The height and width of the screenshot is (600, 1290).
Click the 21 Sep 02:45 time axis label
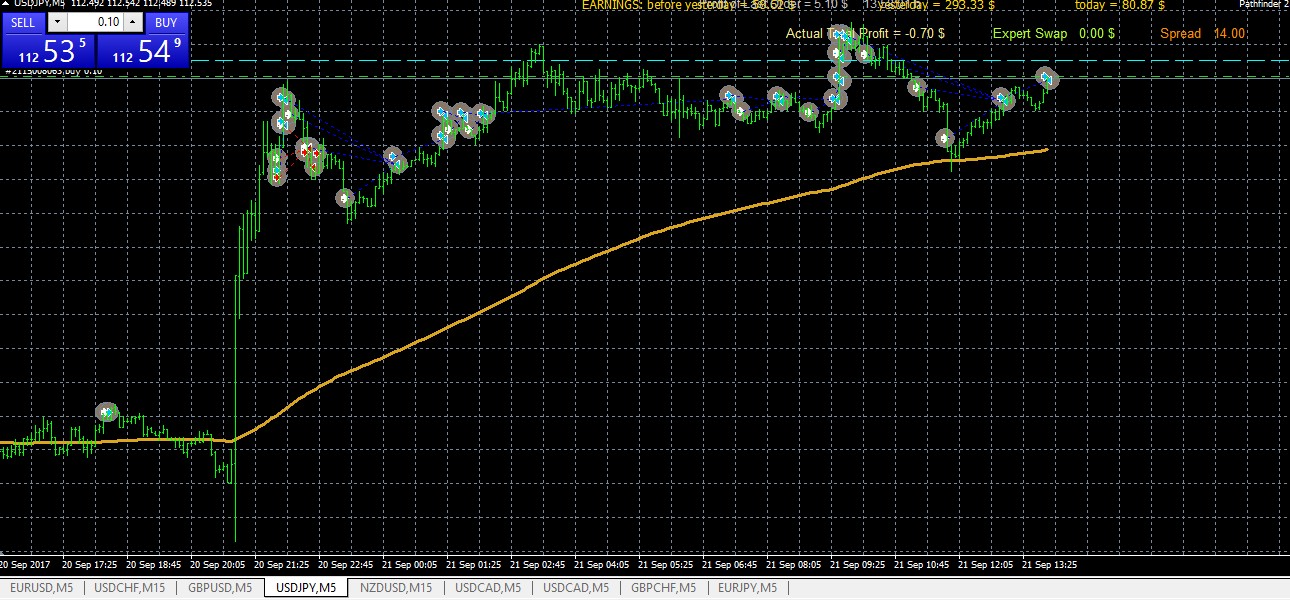pos(538,564)
